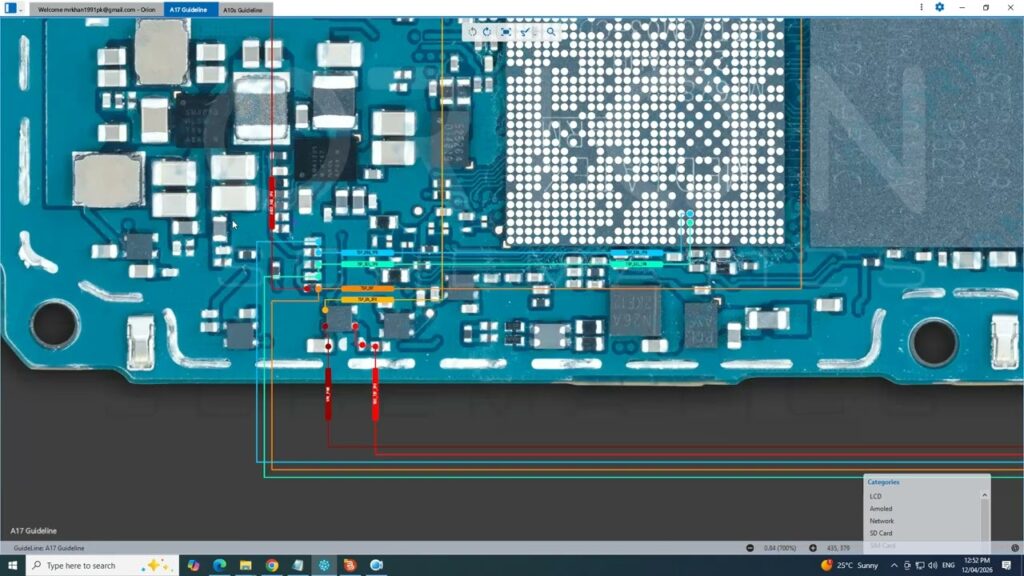
Task: Choose Amoled from the Categories list
Action: pyautogui.click(x=881, y=509)
